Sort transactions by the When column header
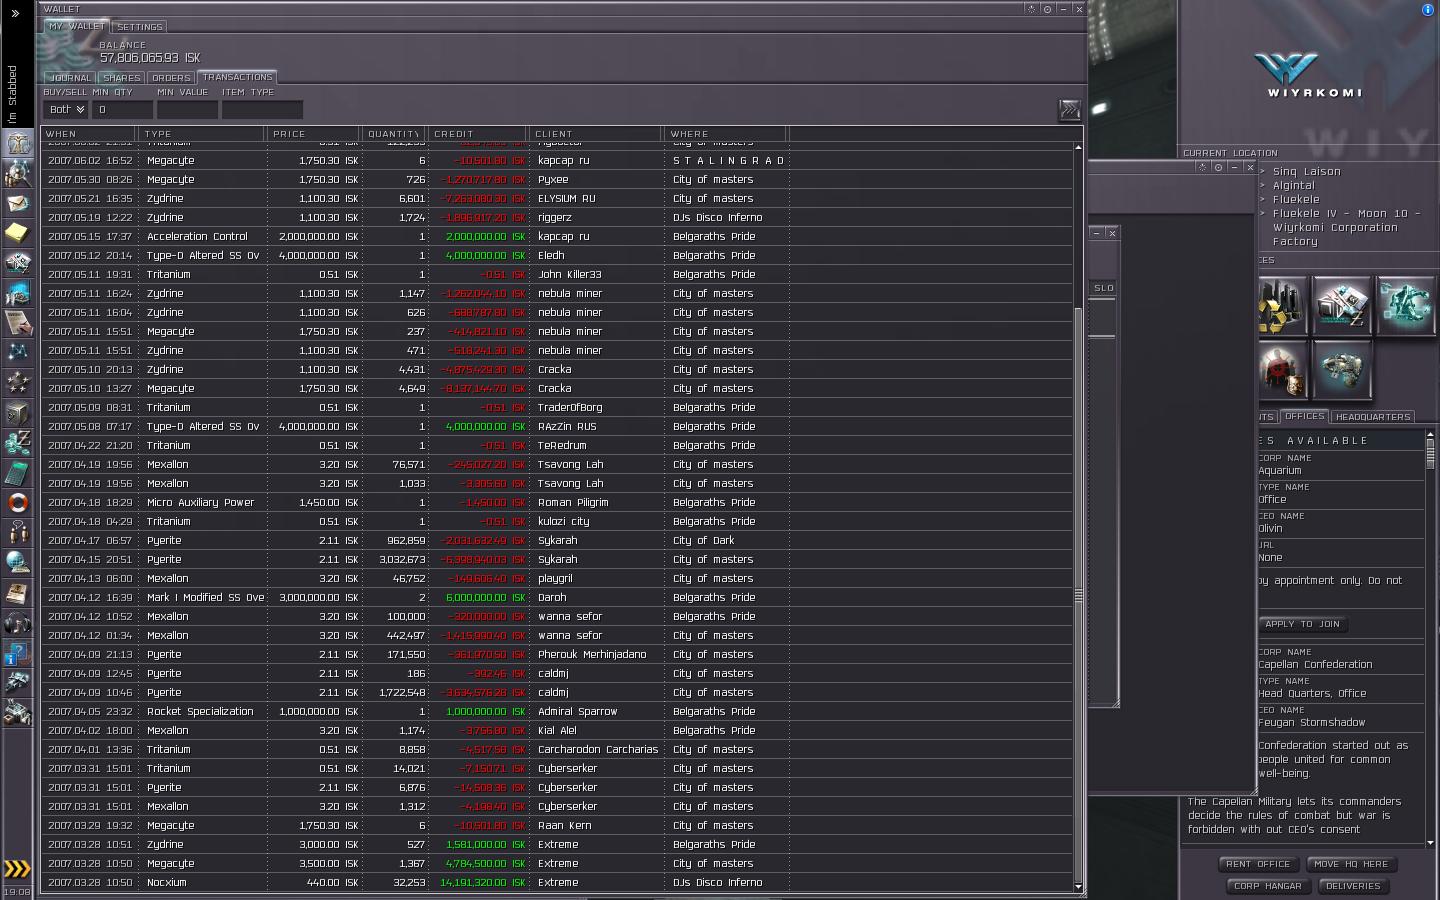Image resolution: width=1440 pixels, height=900 pixels. [x=88, y=133]
